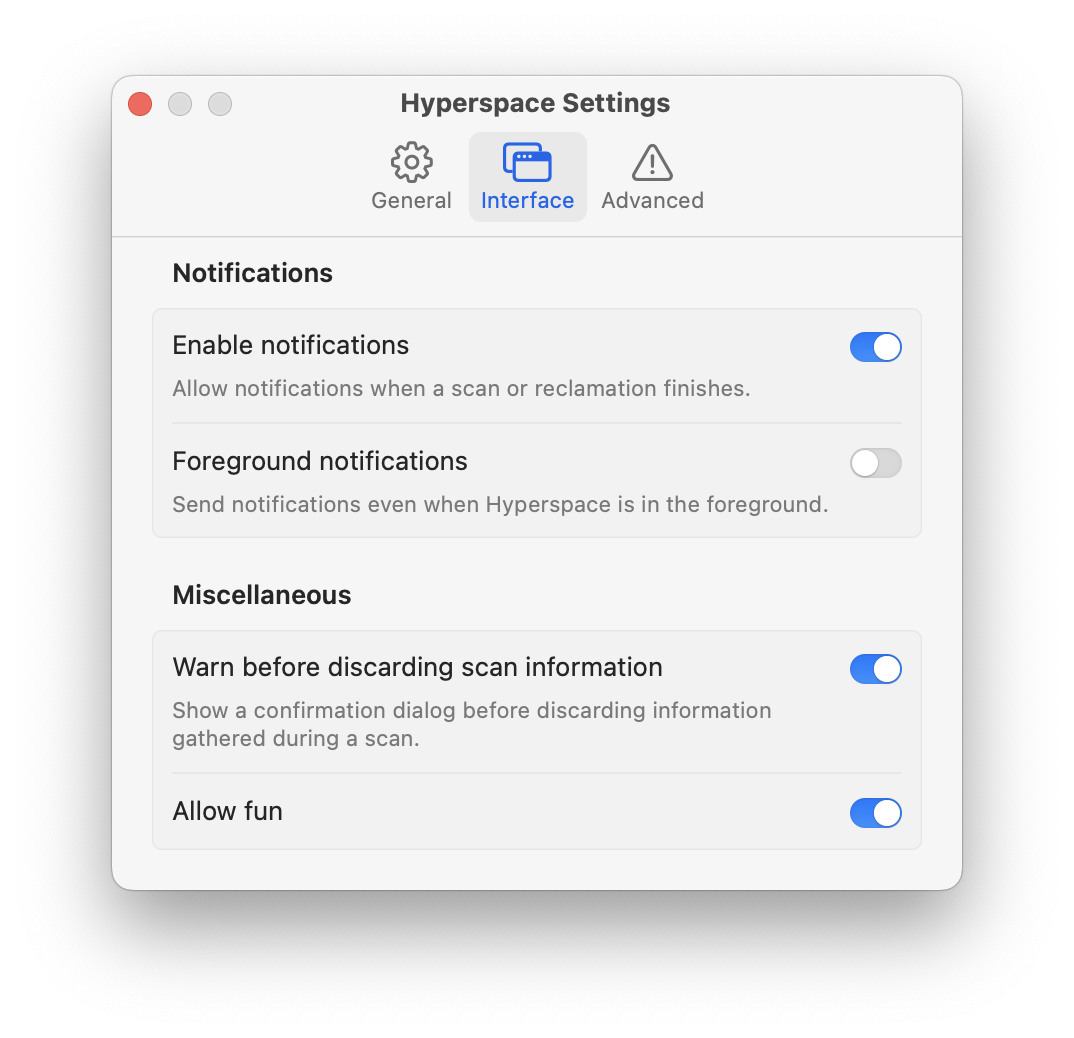Click the Hyperspace Settings window title

535,103
